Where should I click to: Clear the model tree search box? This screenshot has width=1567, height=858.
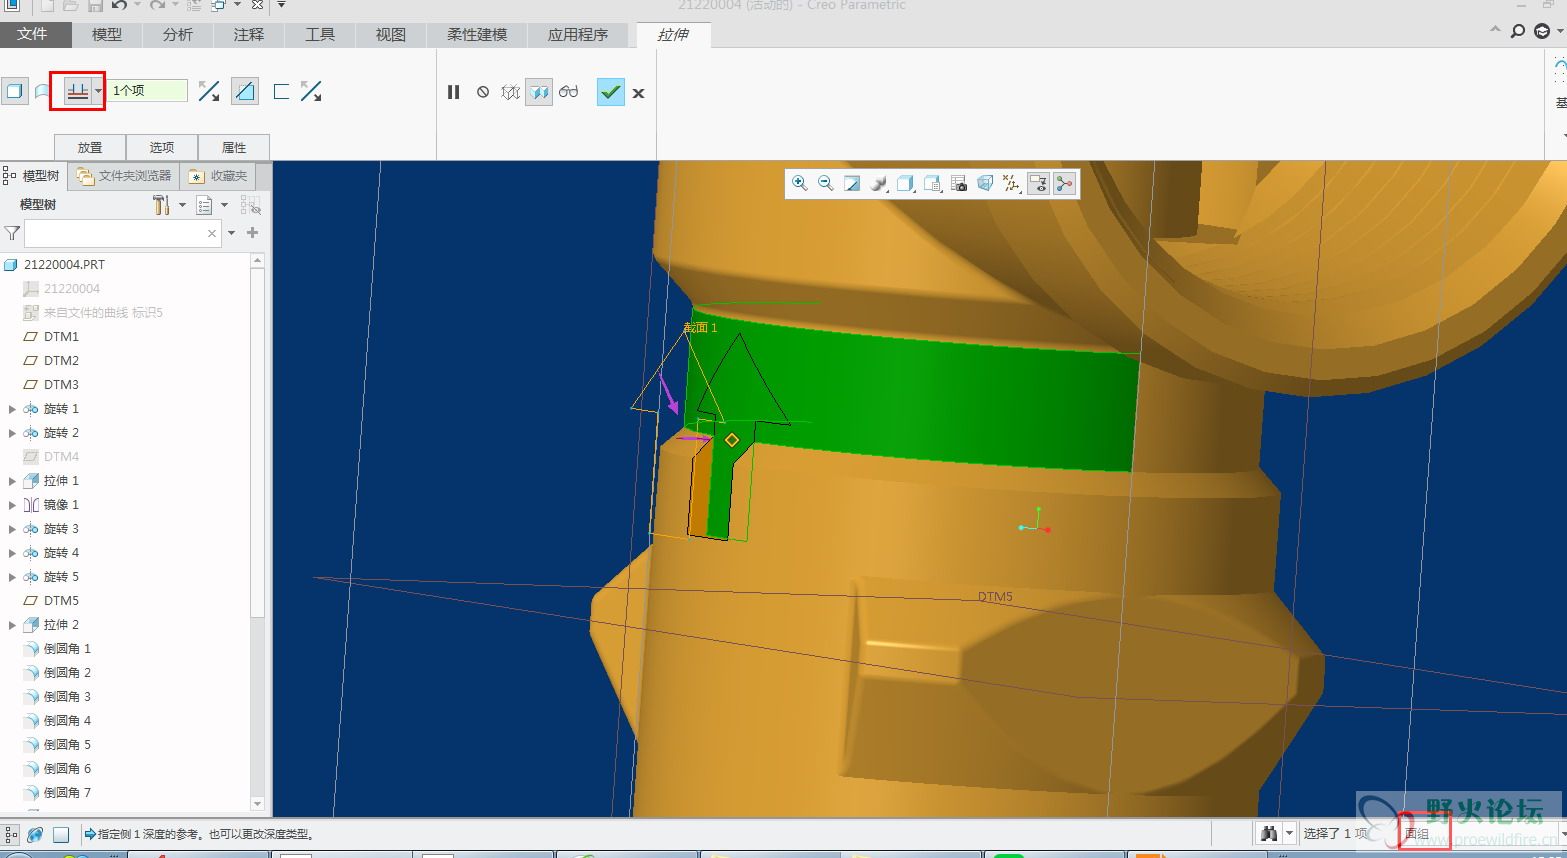[x=211, y=233]
